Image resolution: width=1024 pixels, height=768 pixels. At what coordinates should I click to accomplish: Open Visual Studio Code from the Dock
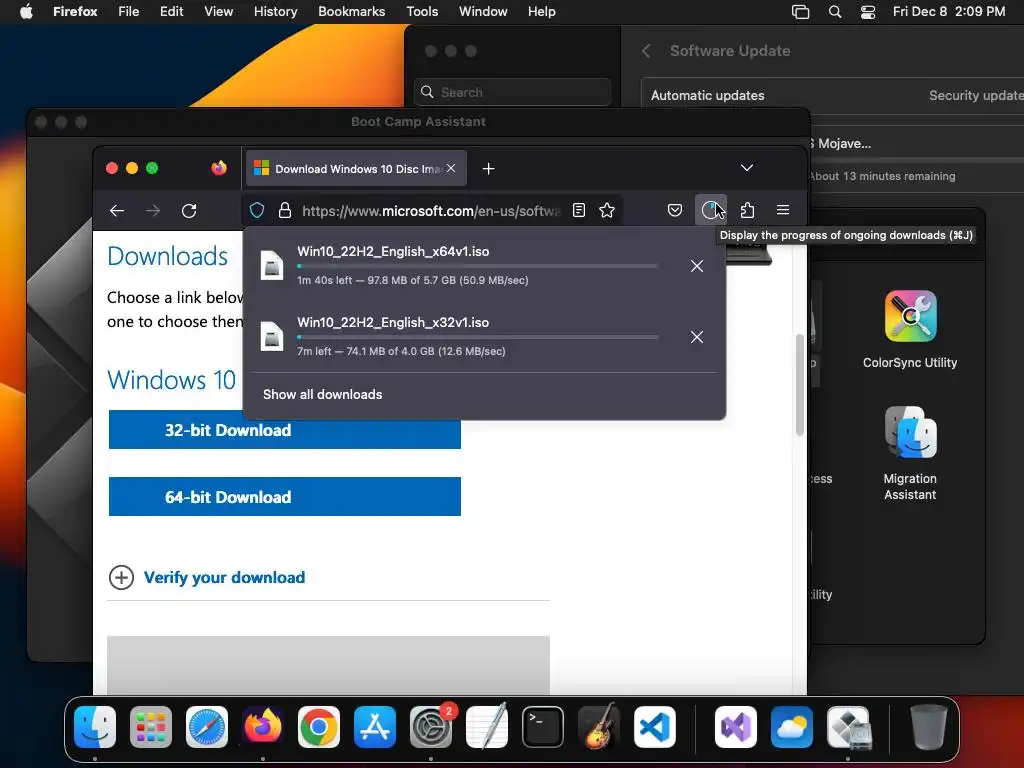click(x=655, y=727)
